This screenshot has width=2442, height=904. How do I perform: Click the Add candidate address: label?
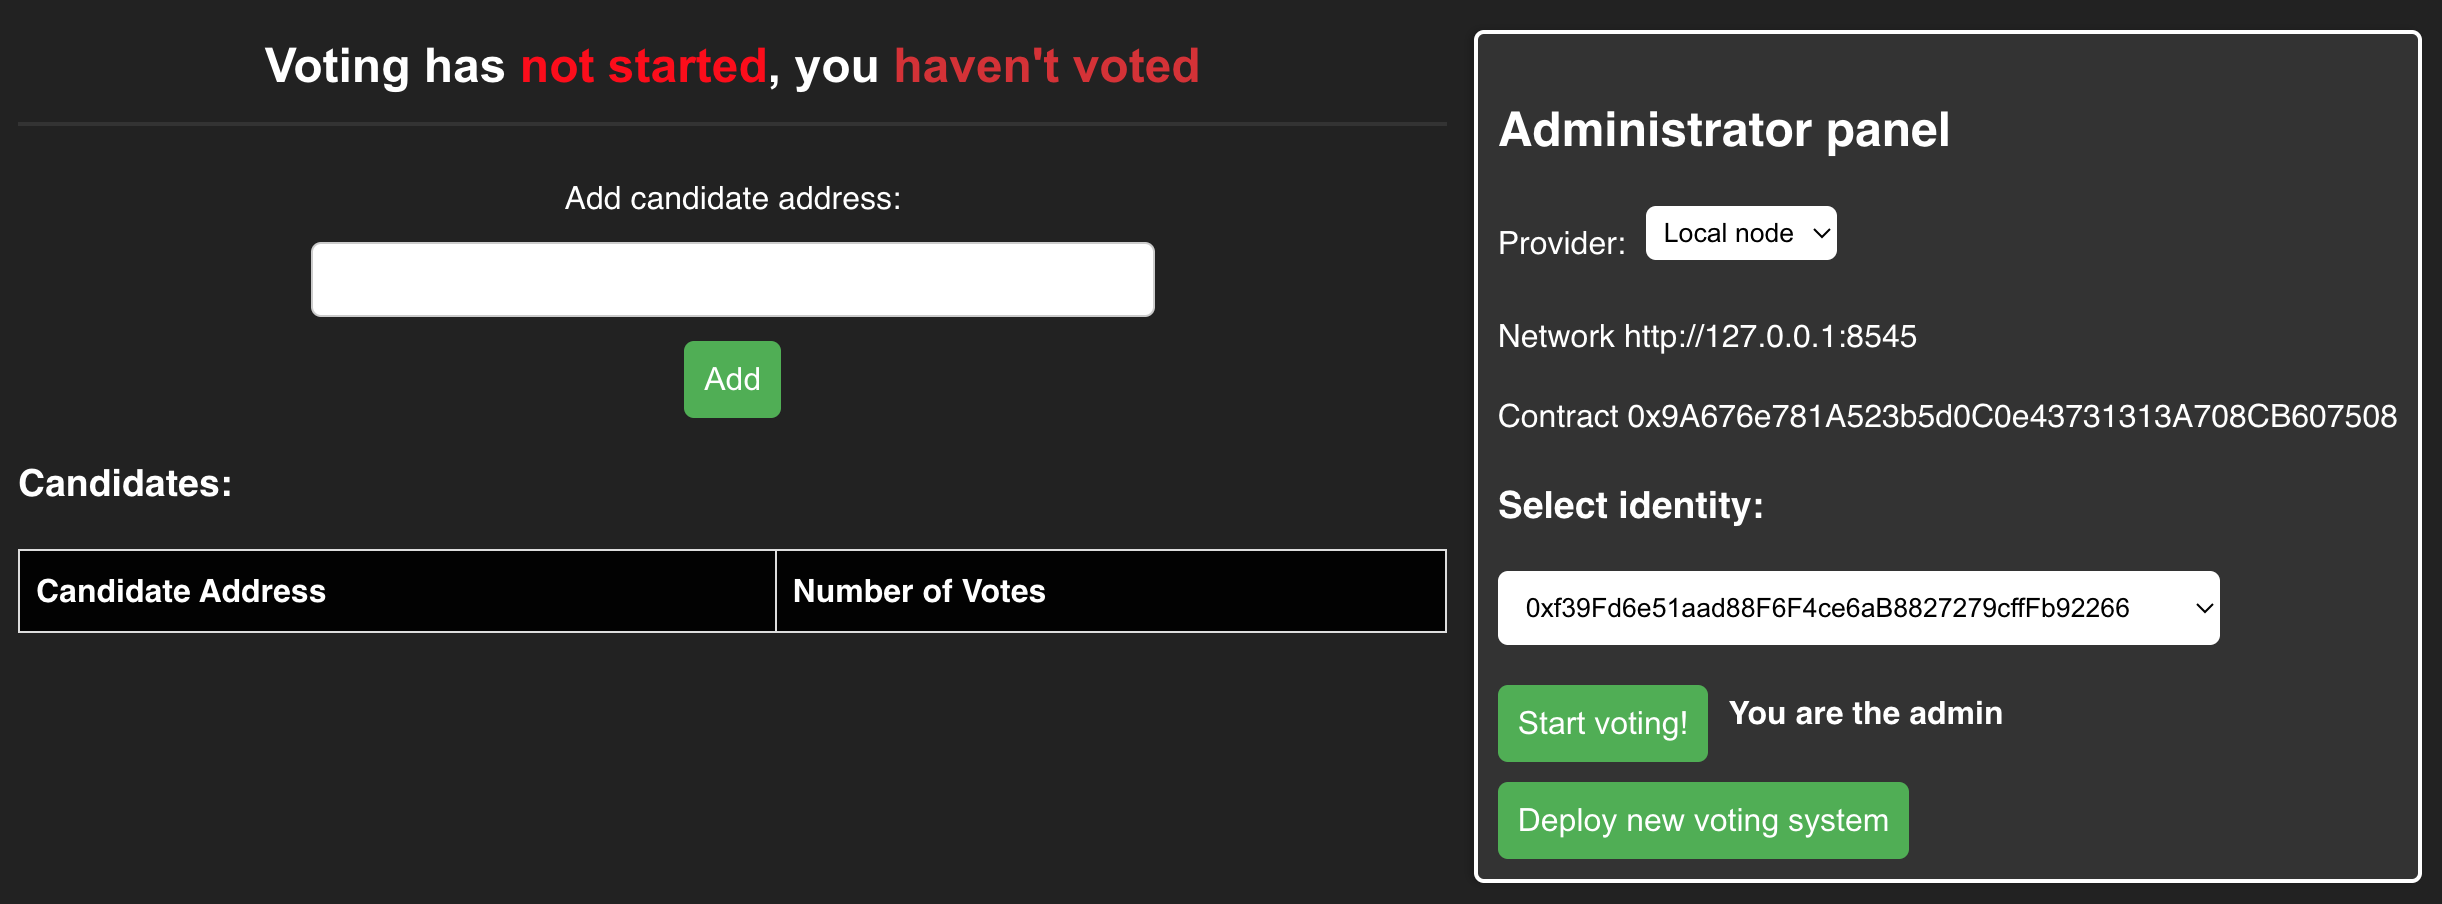(733, 198)
